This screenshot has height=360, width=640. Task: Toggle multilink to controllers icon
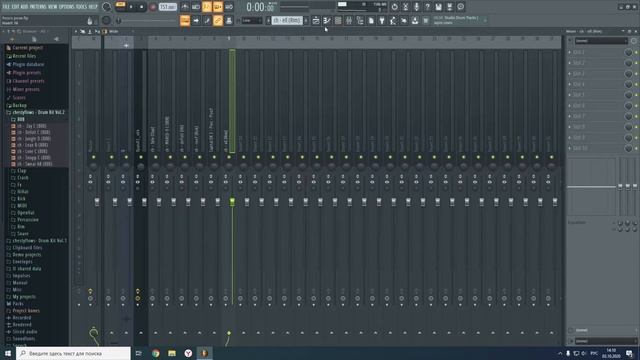coord(229,20)
